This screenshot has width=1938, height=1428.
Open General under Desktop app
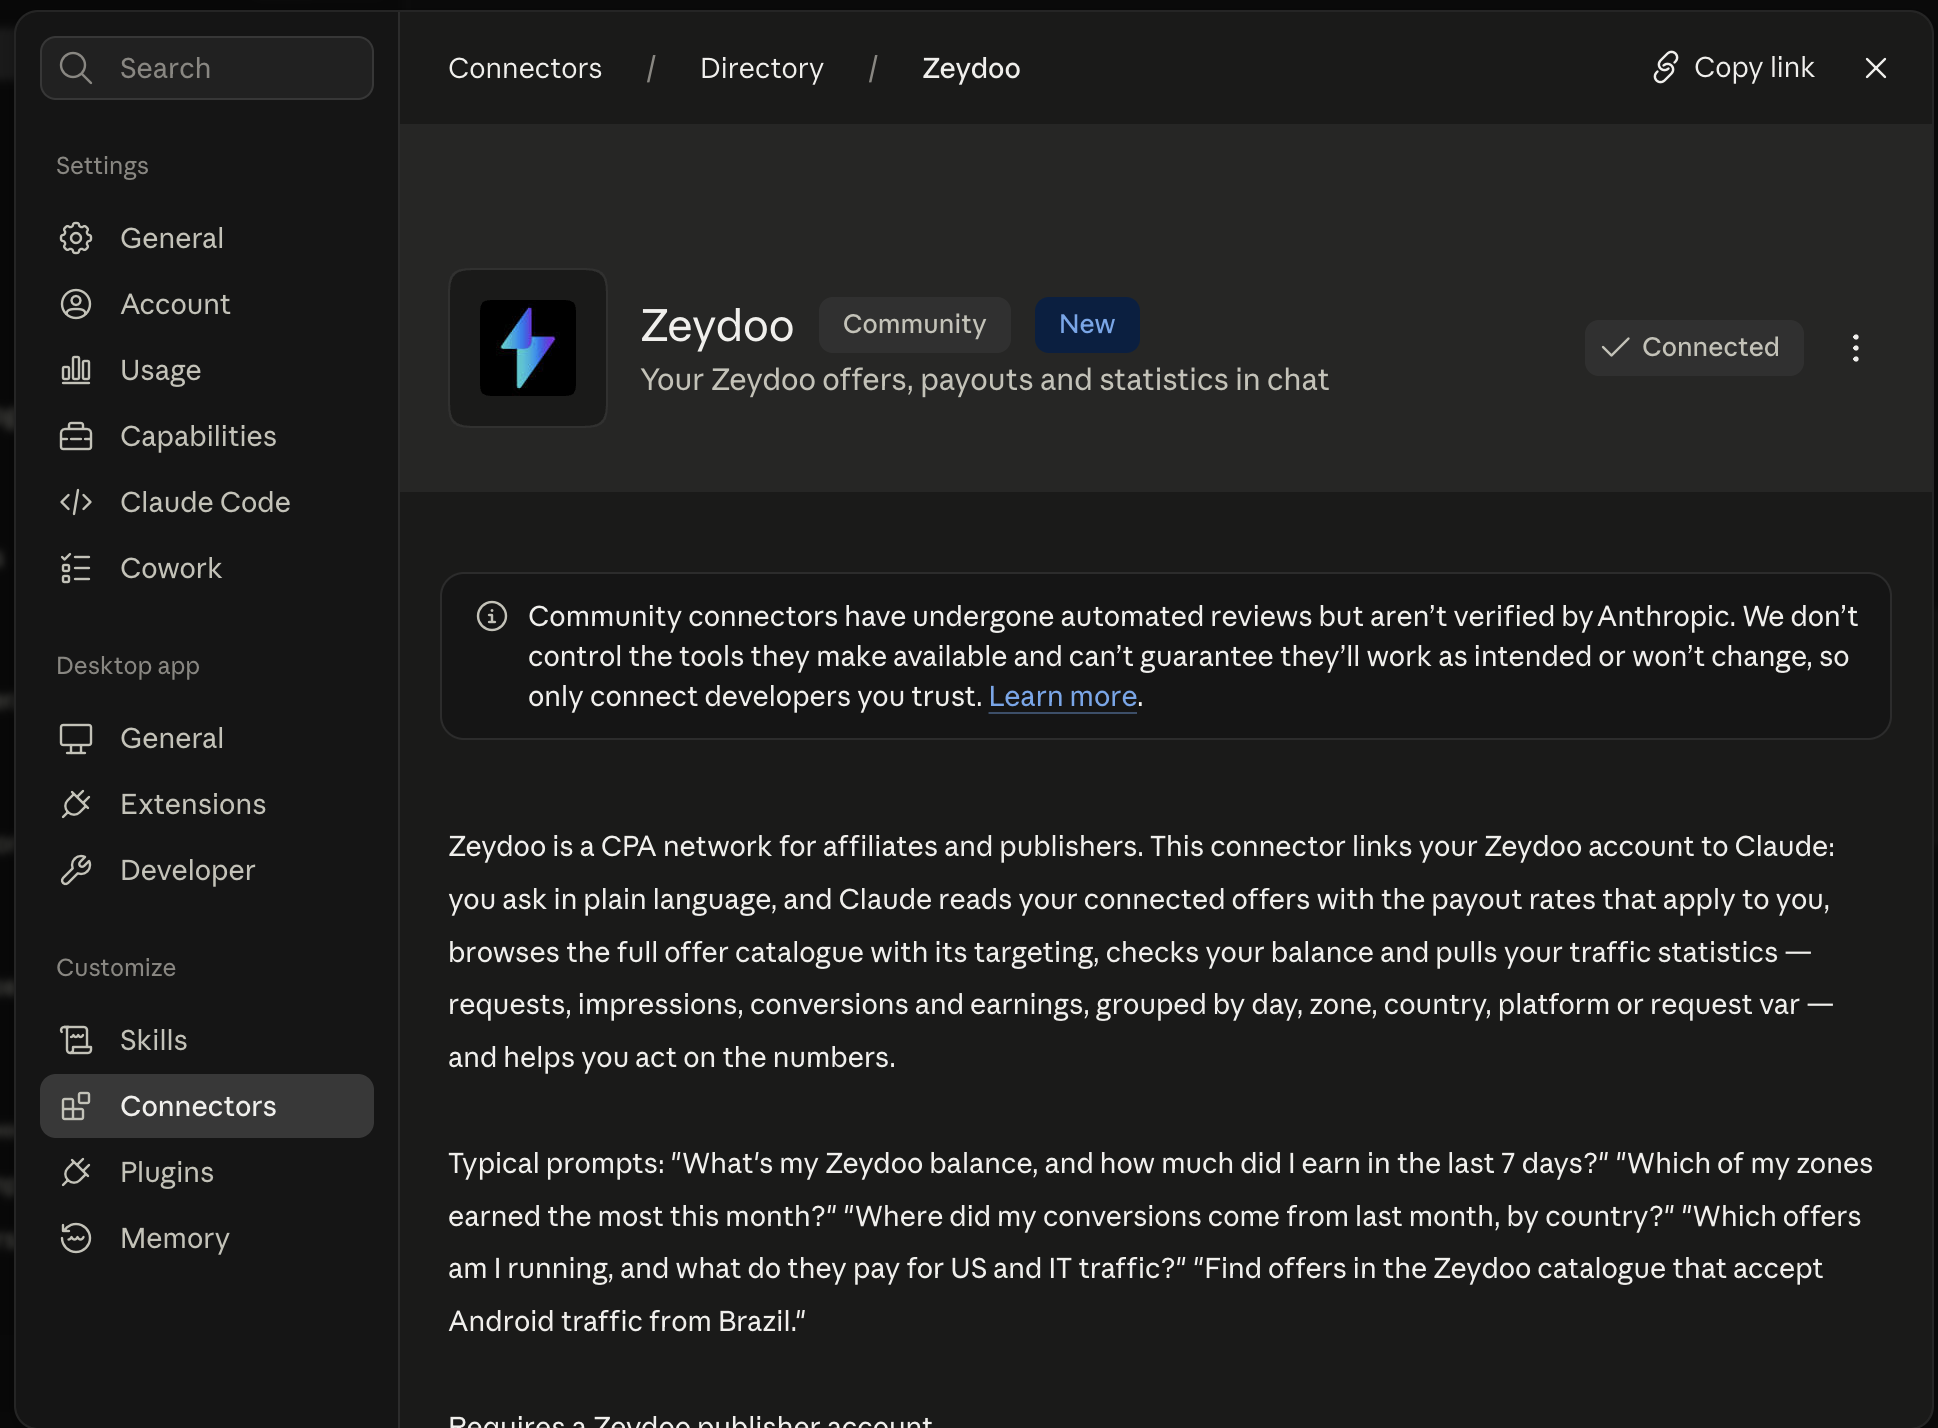tap(207, 738)
